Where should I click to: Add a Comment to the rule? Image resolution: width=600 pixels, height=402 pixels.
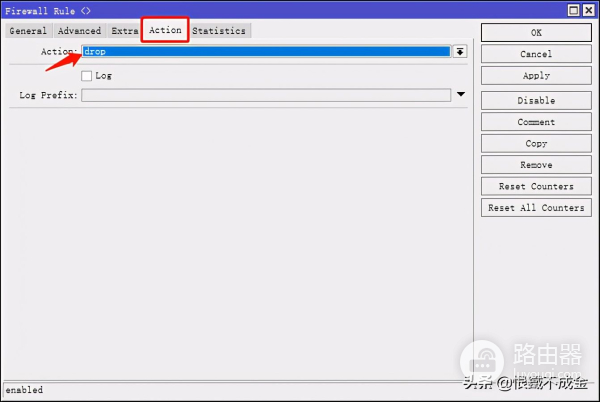click(x=536, y=122)
